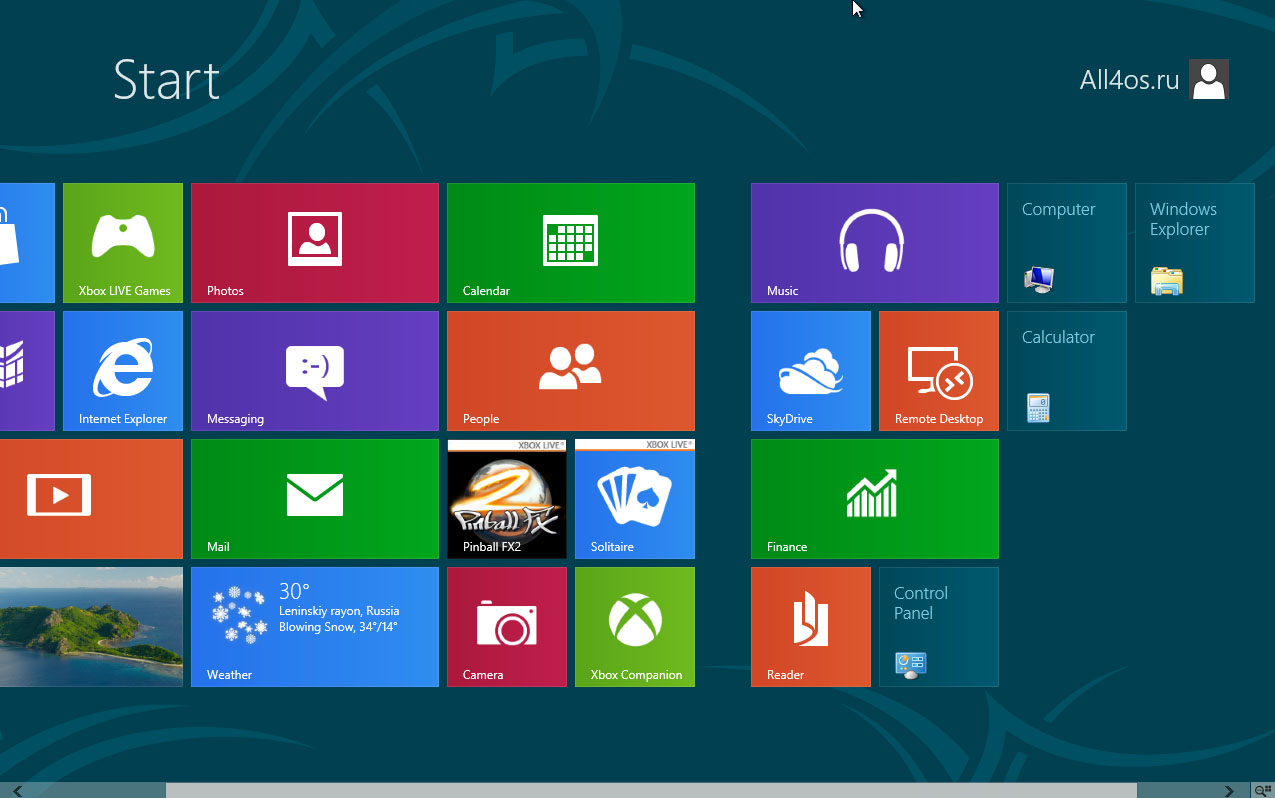Open the Finance tile
The width and height of the screenshot is (1275, 798).
click(875, 499)
